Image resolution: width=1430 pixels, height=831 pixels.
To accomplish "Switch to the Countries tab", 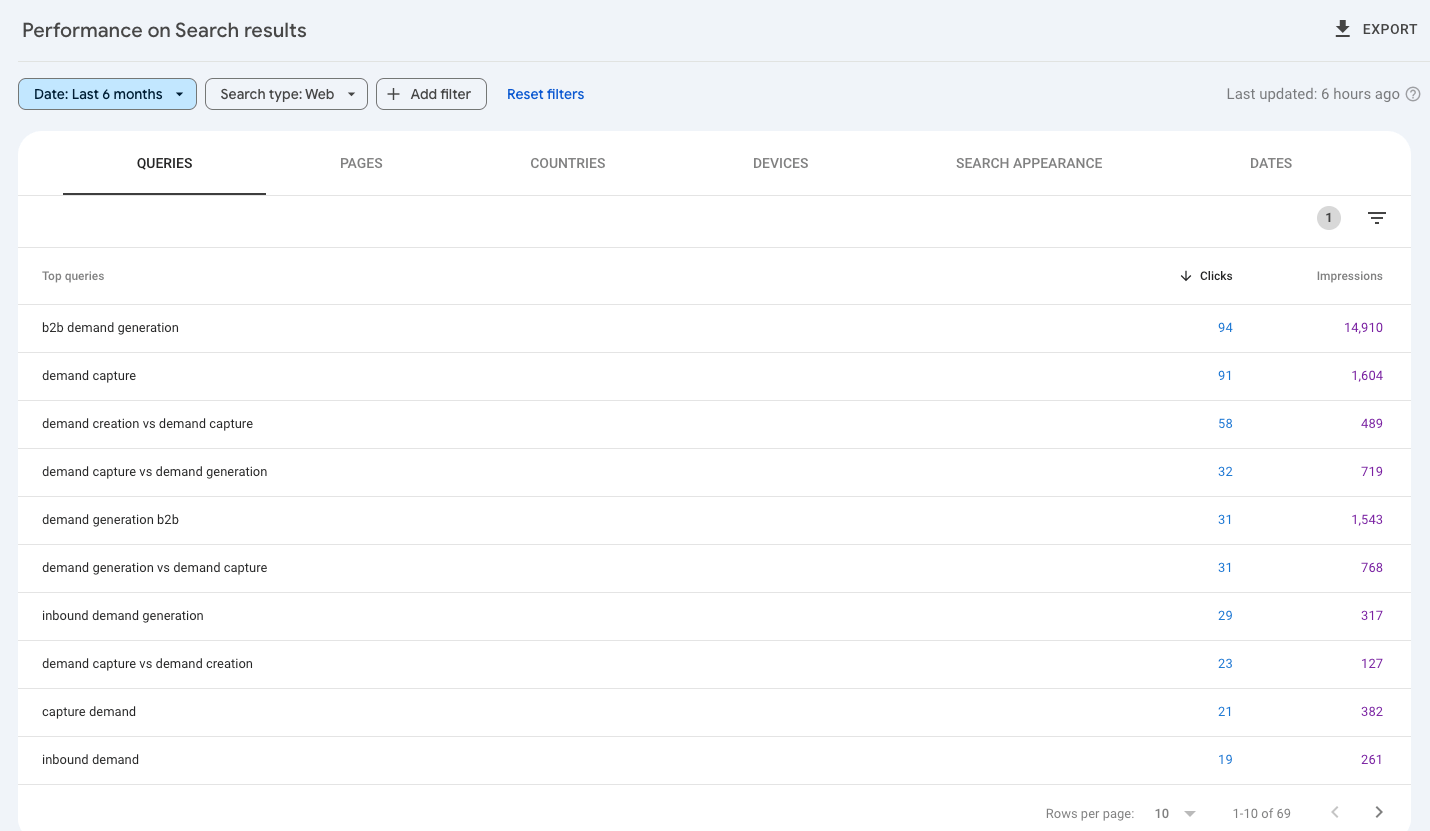I will 567,163.
